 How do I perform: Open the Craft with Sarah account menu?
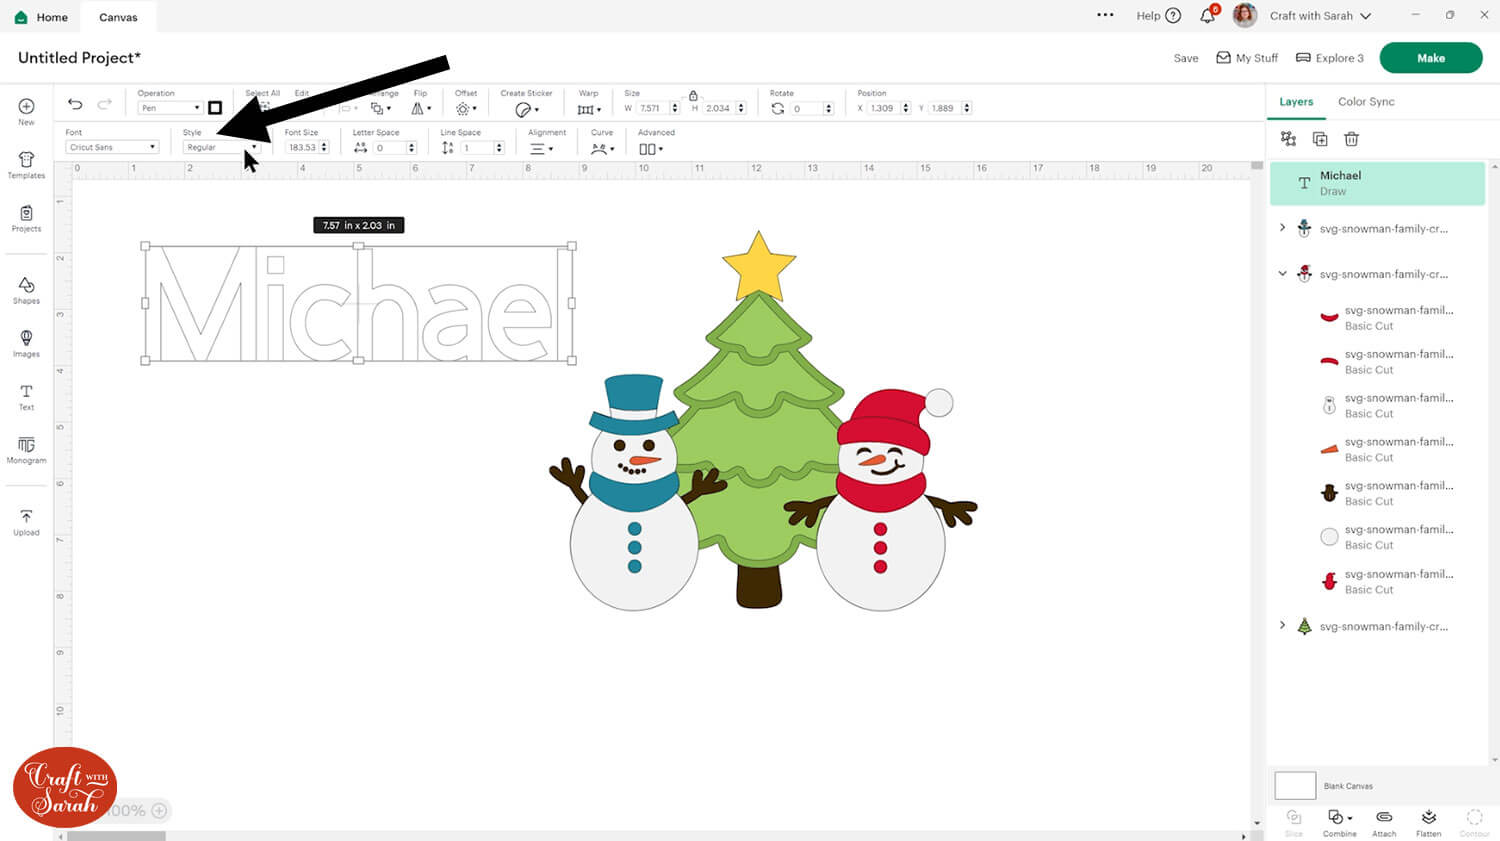click(x=1320, y=16)
